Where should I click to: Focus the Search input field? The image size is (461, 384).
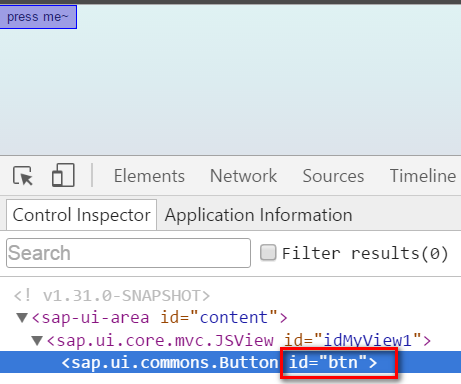[128, 253]
